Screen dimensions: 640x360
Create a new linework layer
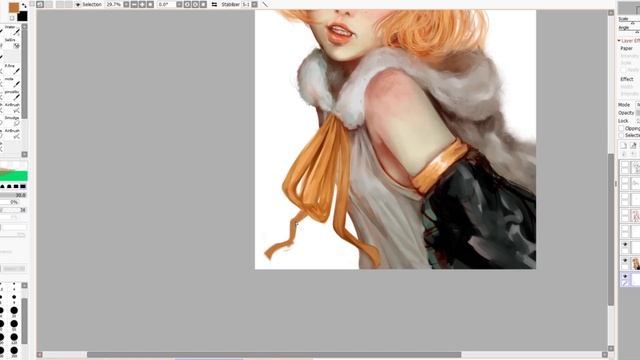pyautogui.click(x=633, y=146)
